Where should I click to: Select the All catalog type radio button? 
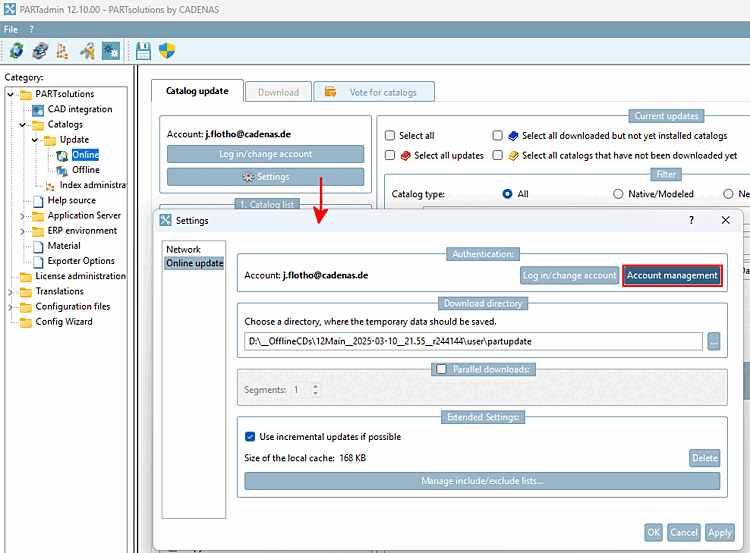click(x=507, y=194)
